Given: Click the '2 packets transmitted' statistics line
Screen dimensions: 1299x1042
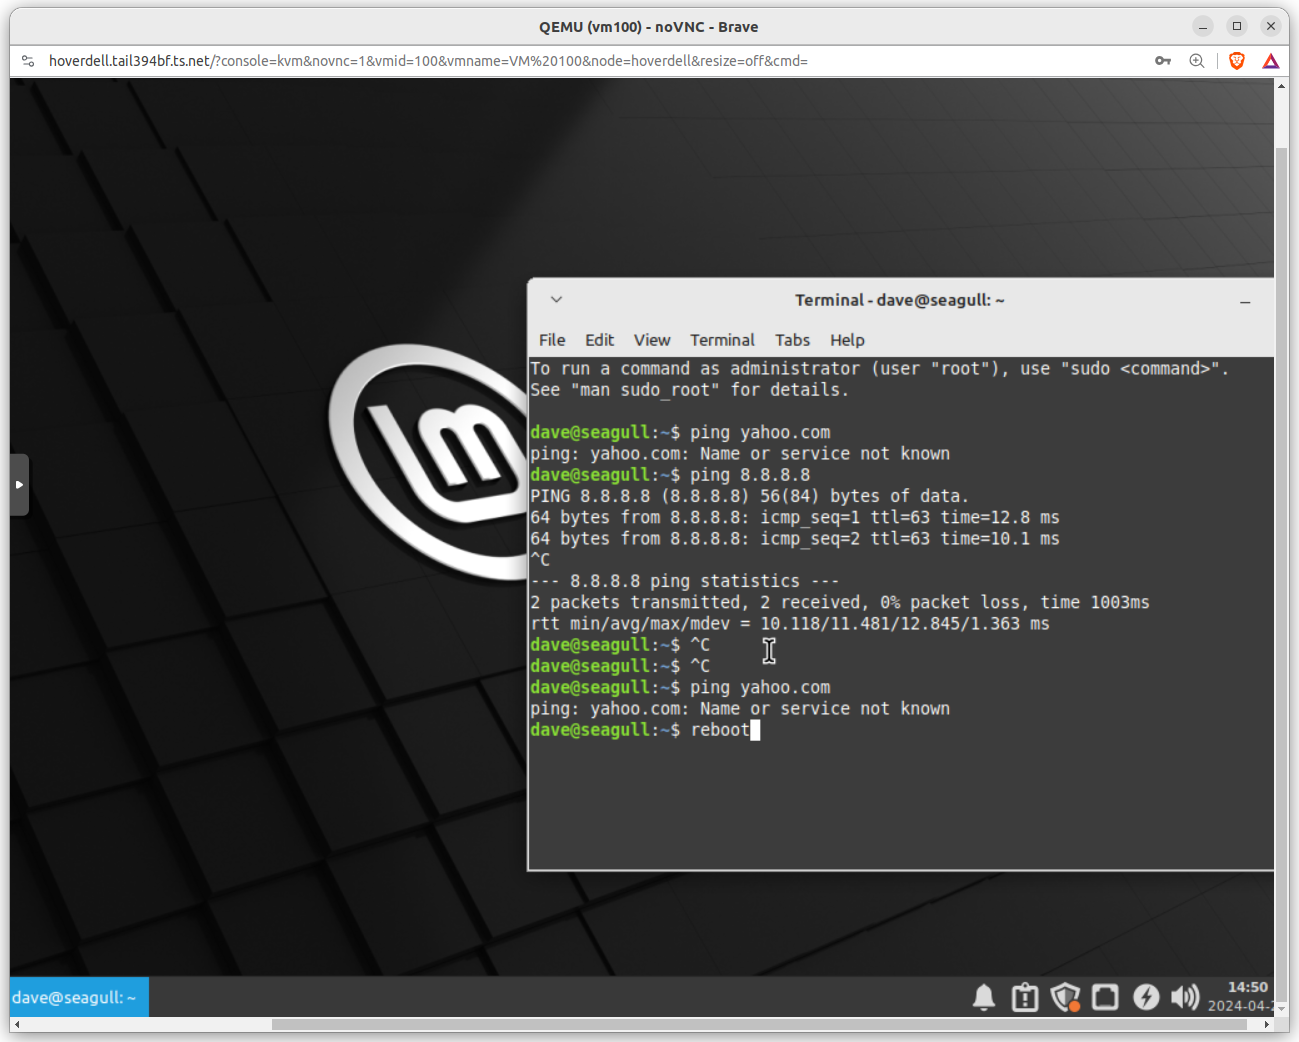Looking at the screenshot, I should 840,602.
